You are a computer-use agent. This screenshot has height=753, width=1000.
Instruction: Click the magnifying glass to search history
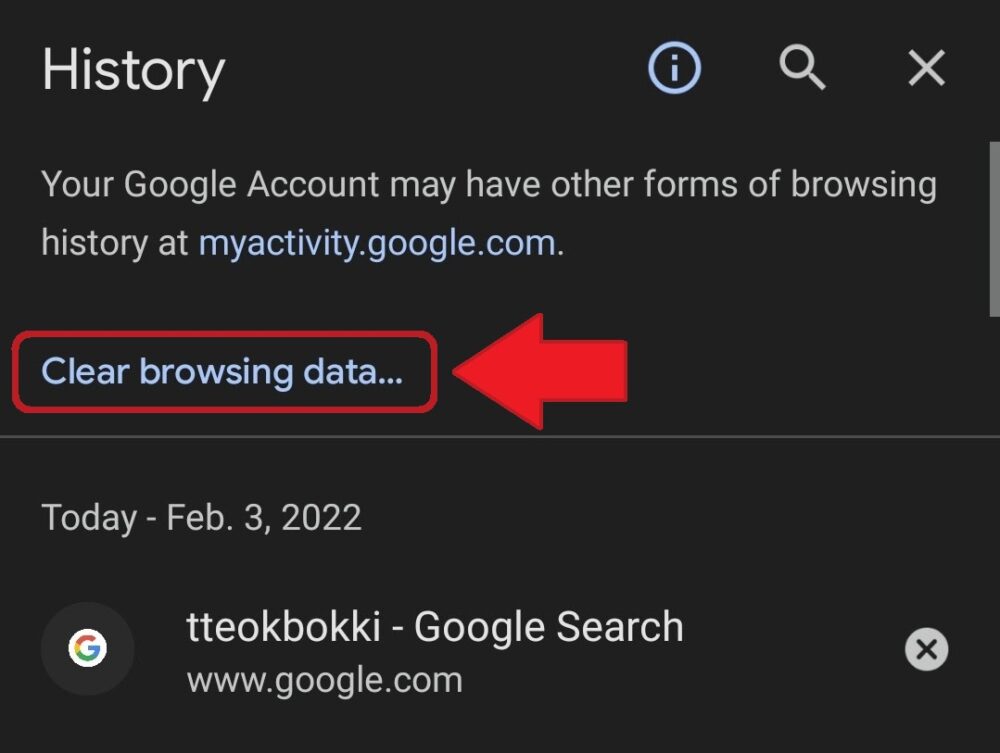pyautogui.click(x=802, y=68)
